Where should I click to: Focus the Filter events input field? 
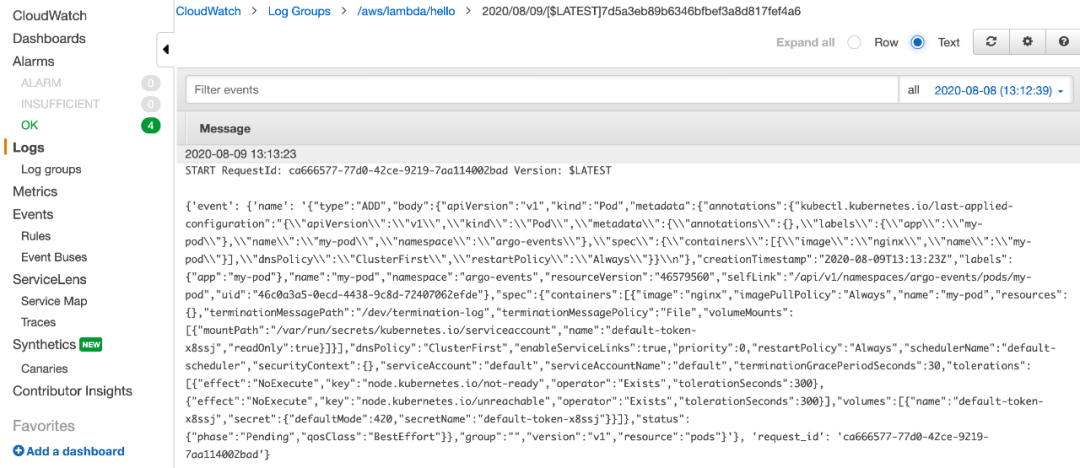tap(542, 90)
